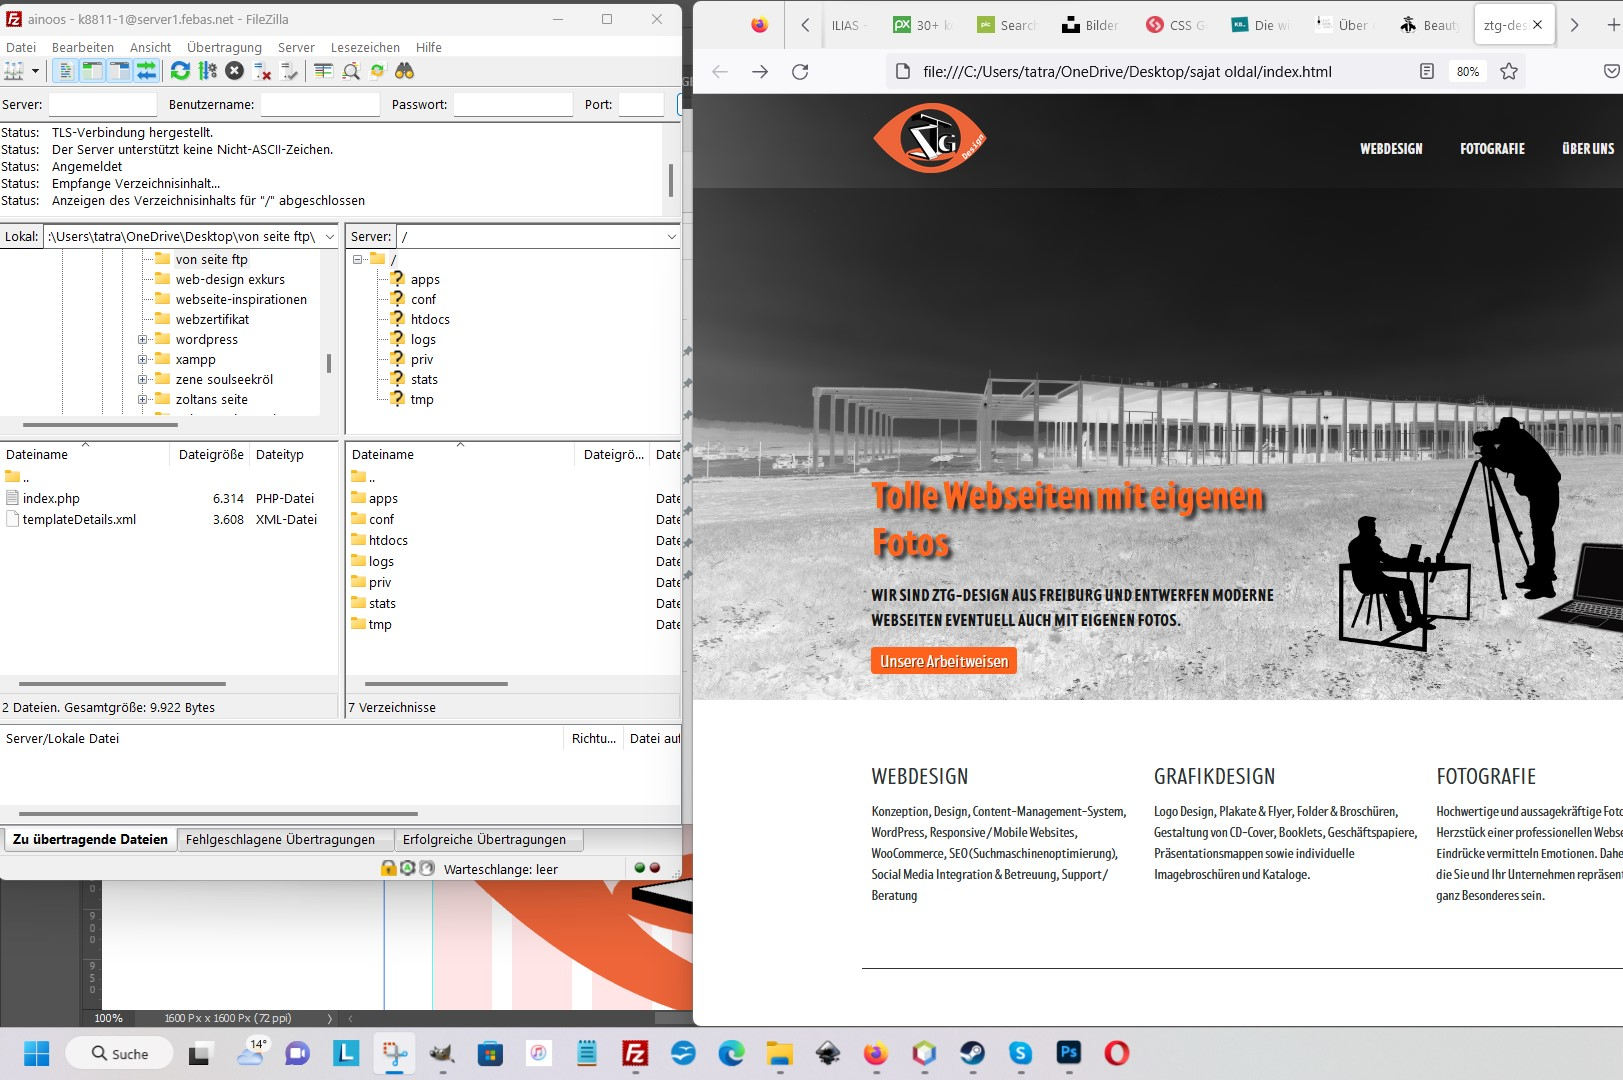
Task: Toggle transfer queue display button
Action: (146, 71)
